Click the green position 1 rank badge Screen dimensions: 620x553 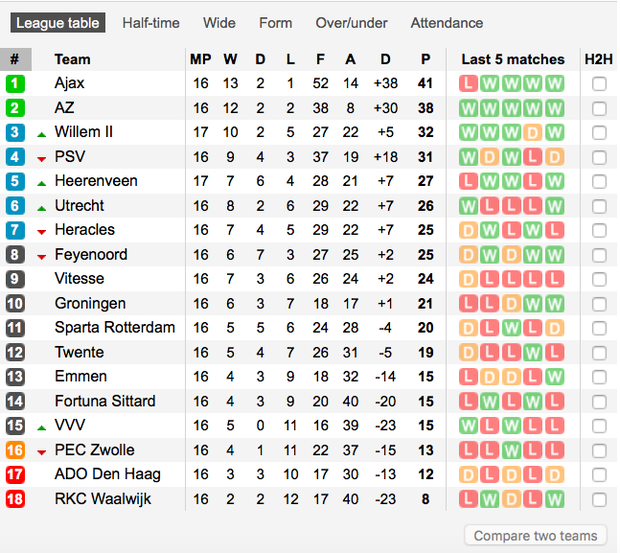(x=15, y=84)
